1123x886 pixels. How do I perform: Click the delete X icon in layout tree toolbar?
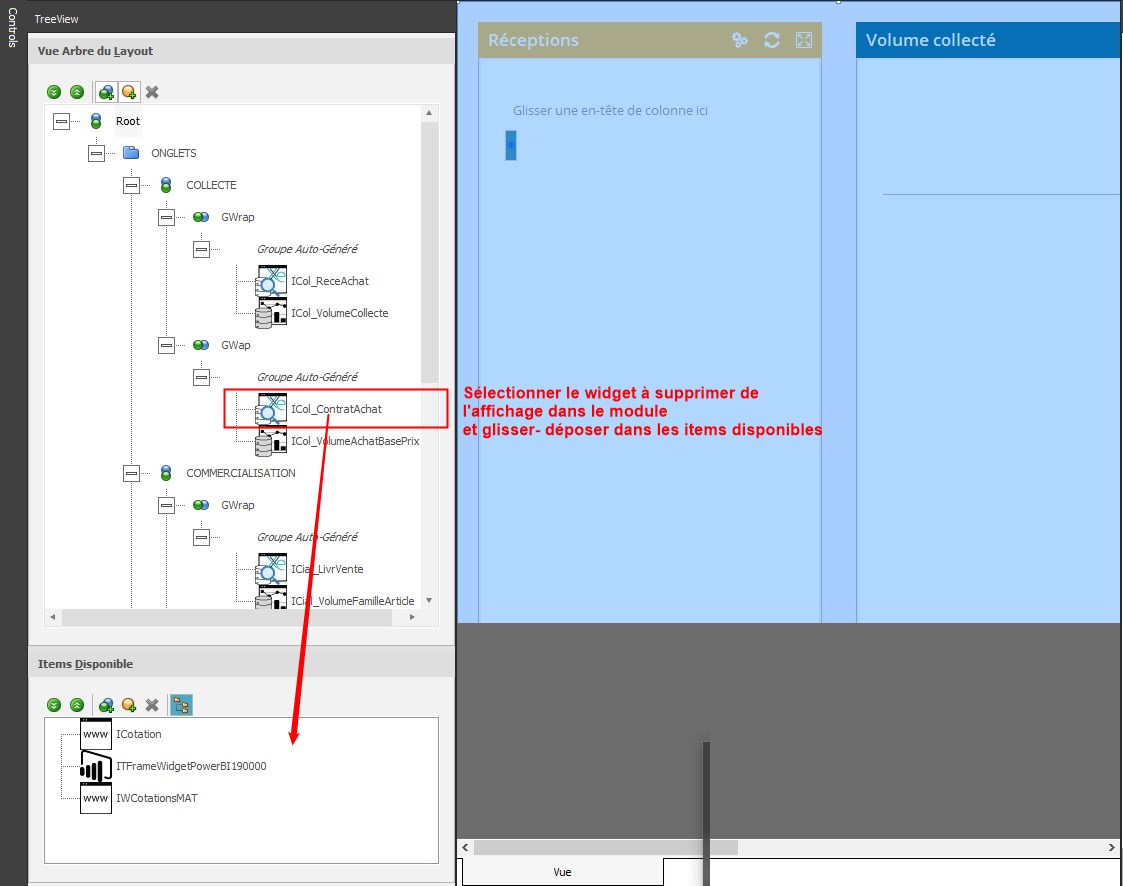tap(152, 92)
